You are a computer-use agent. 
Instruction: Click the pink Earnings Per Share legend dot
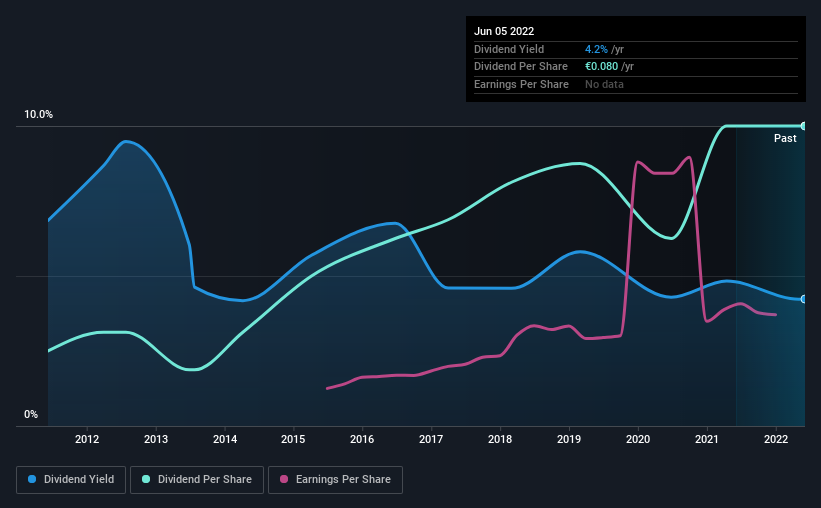tap(284, 479)
